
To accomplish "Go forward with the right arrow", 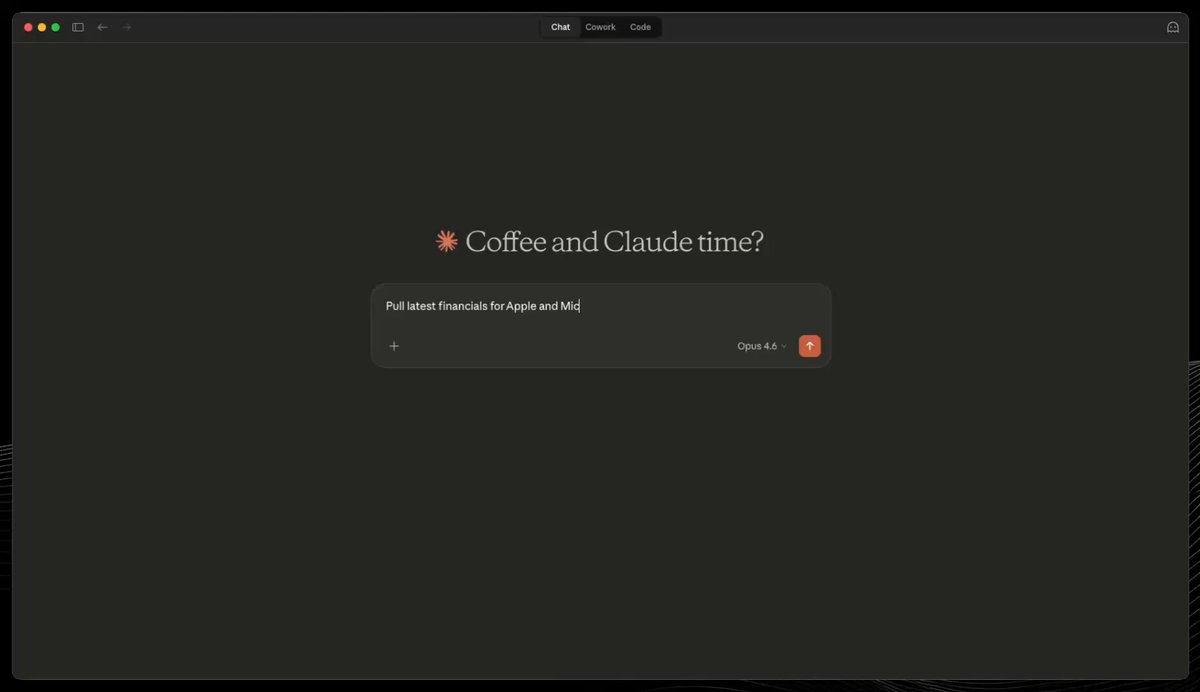I will click(x=127, y=27).
